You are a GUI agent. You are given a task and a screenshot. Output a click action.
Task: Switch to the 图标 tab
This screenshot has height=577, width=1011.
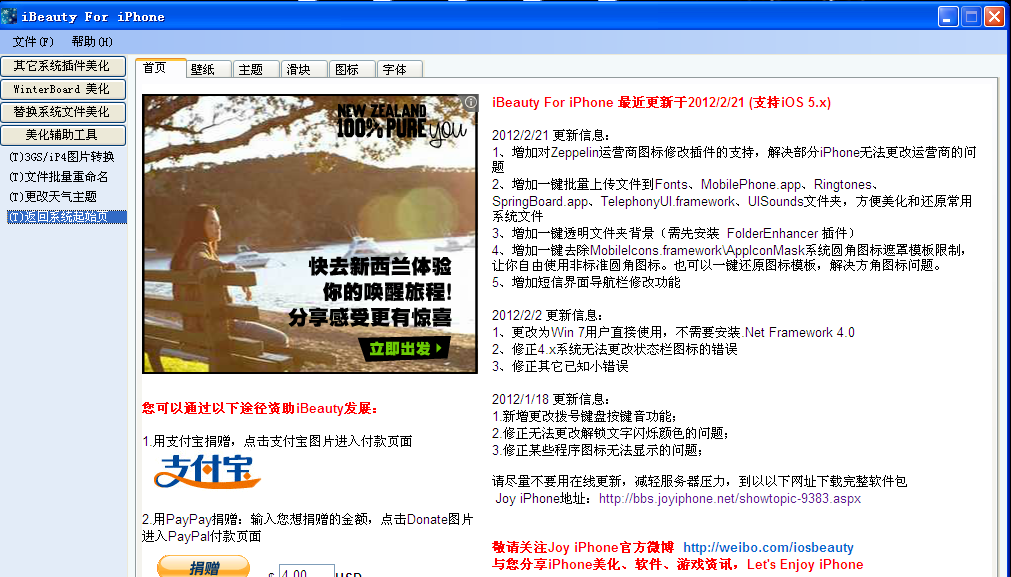[x=352, y=70]
